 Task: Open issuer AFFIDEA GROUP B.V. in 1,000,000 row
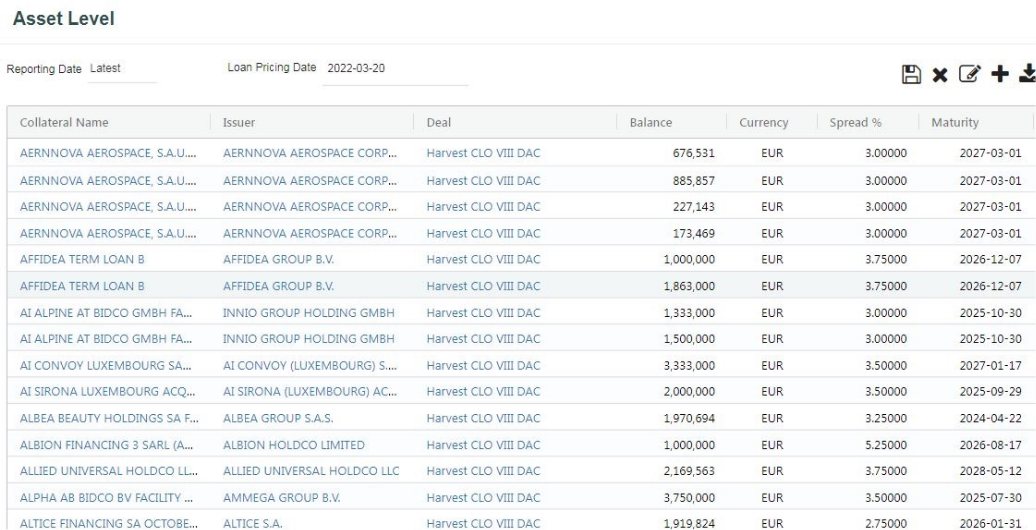point(278,260)
